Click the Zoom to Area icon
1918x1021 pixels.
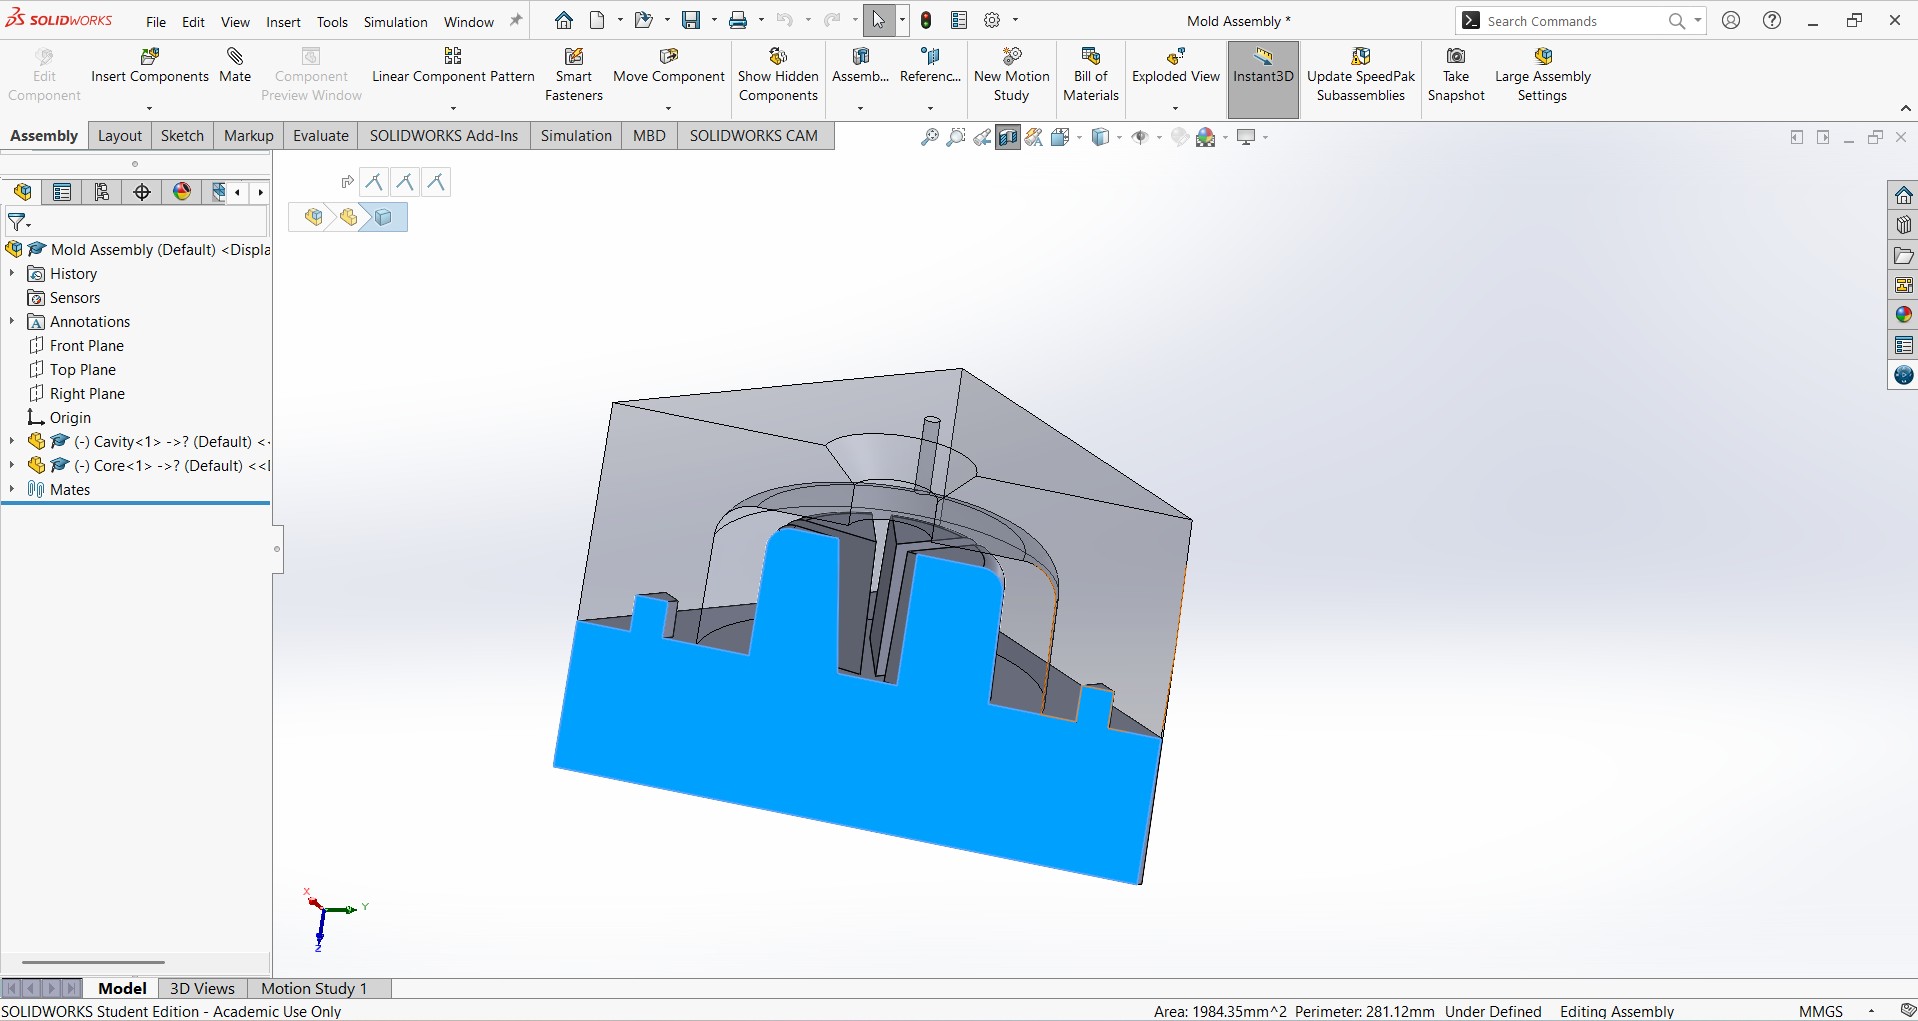point(956,137)
